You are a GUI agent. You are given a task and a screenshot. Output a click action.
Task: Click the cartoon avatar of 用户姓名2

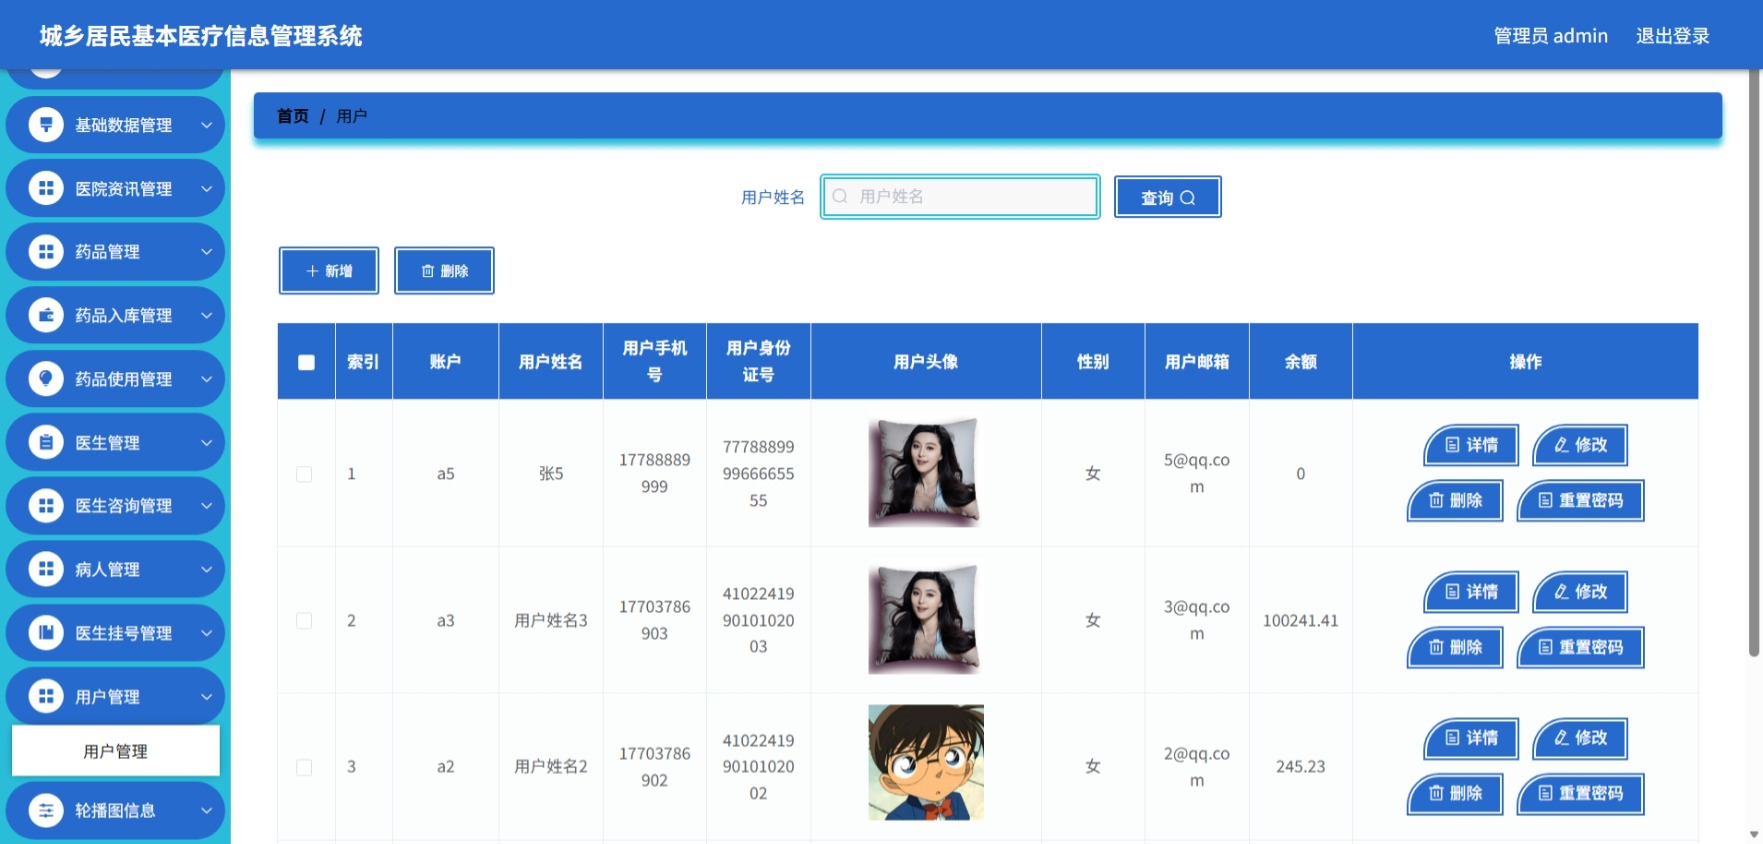point(925,762)
